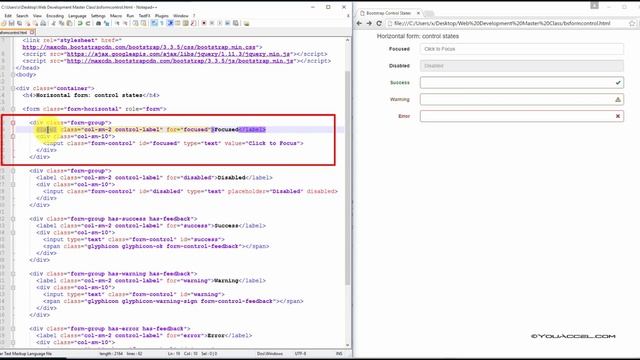This screenshot has height=360, width=640.
Task: Close the bsformcontrol.html Notepad++ tab
Action: [x=32, y=32]
